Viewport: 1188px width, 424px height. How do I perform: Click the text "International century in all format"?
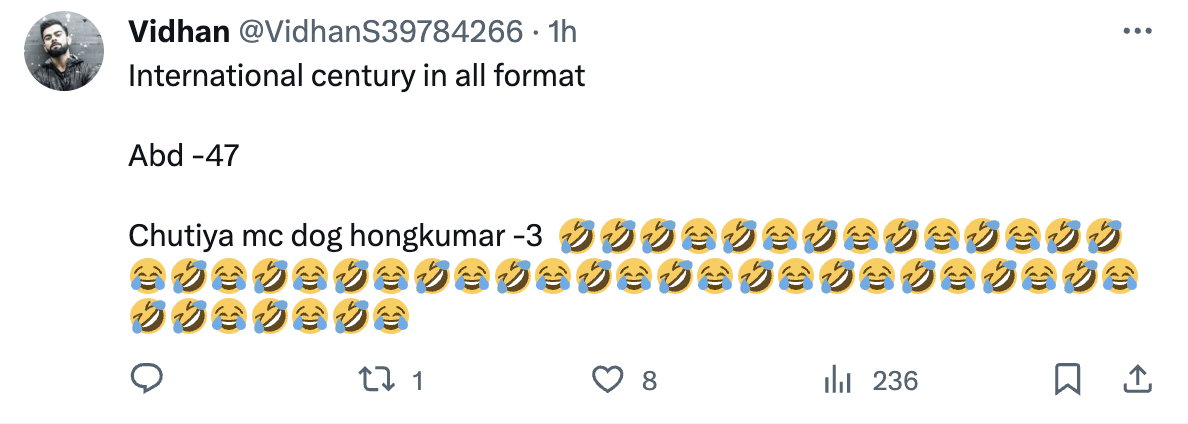356,76
